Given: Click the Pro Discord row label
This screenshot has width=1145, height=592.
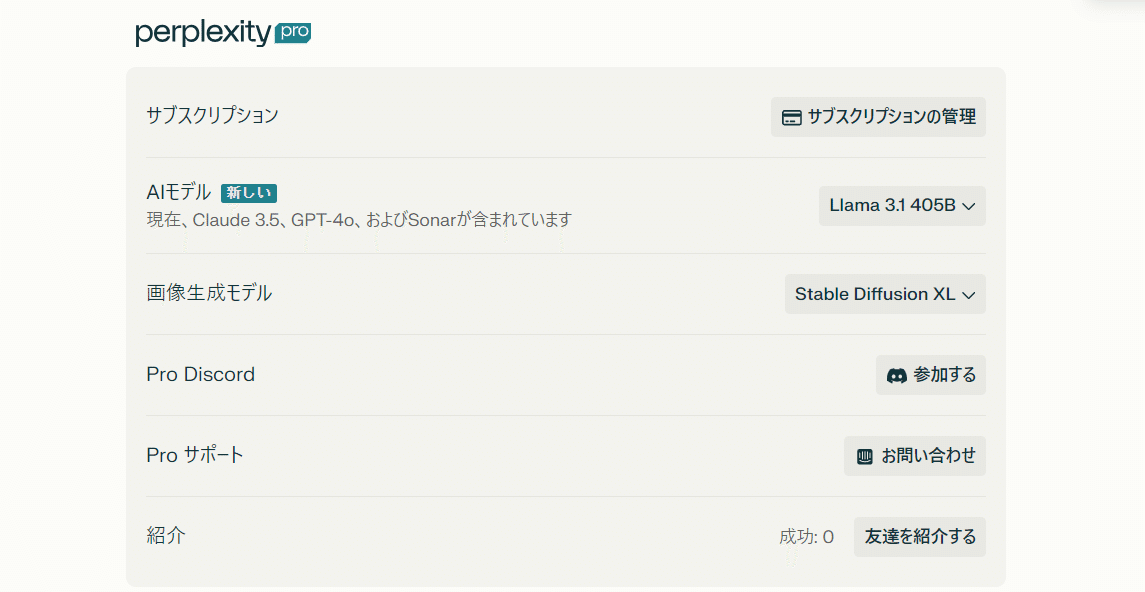Looking at the screenshot, I should pos(200,374).
